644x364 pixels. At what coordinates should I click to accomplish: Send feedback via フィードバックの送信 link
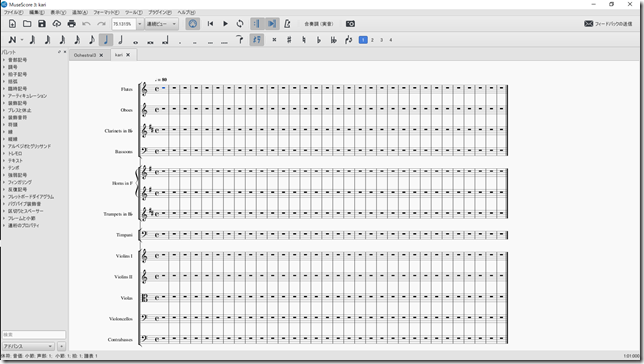pos(608,24)
